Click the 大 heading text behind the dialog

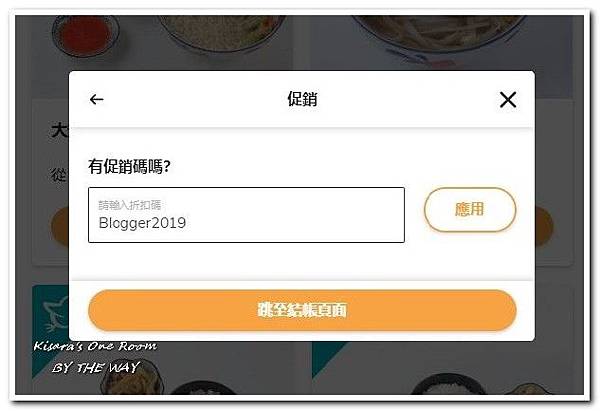(x=60, y=130)
